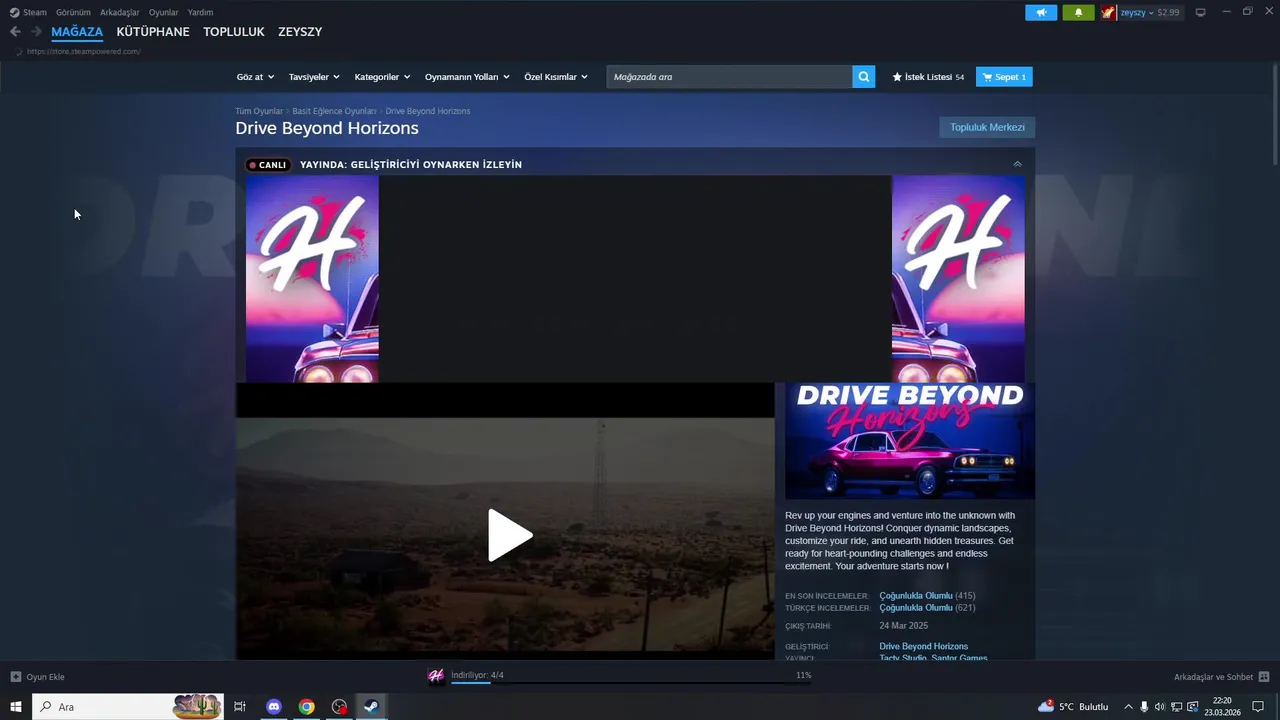Click the red CANLI live badge
Viewport: 1280px width, 720px height.
click(x=268, y=165)
